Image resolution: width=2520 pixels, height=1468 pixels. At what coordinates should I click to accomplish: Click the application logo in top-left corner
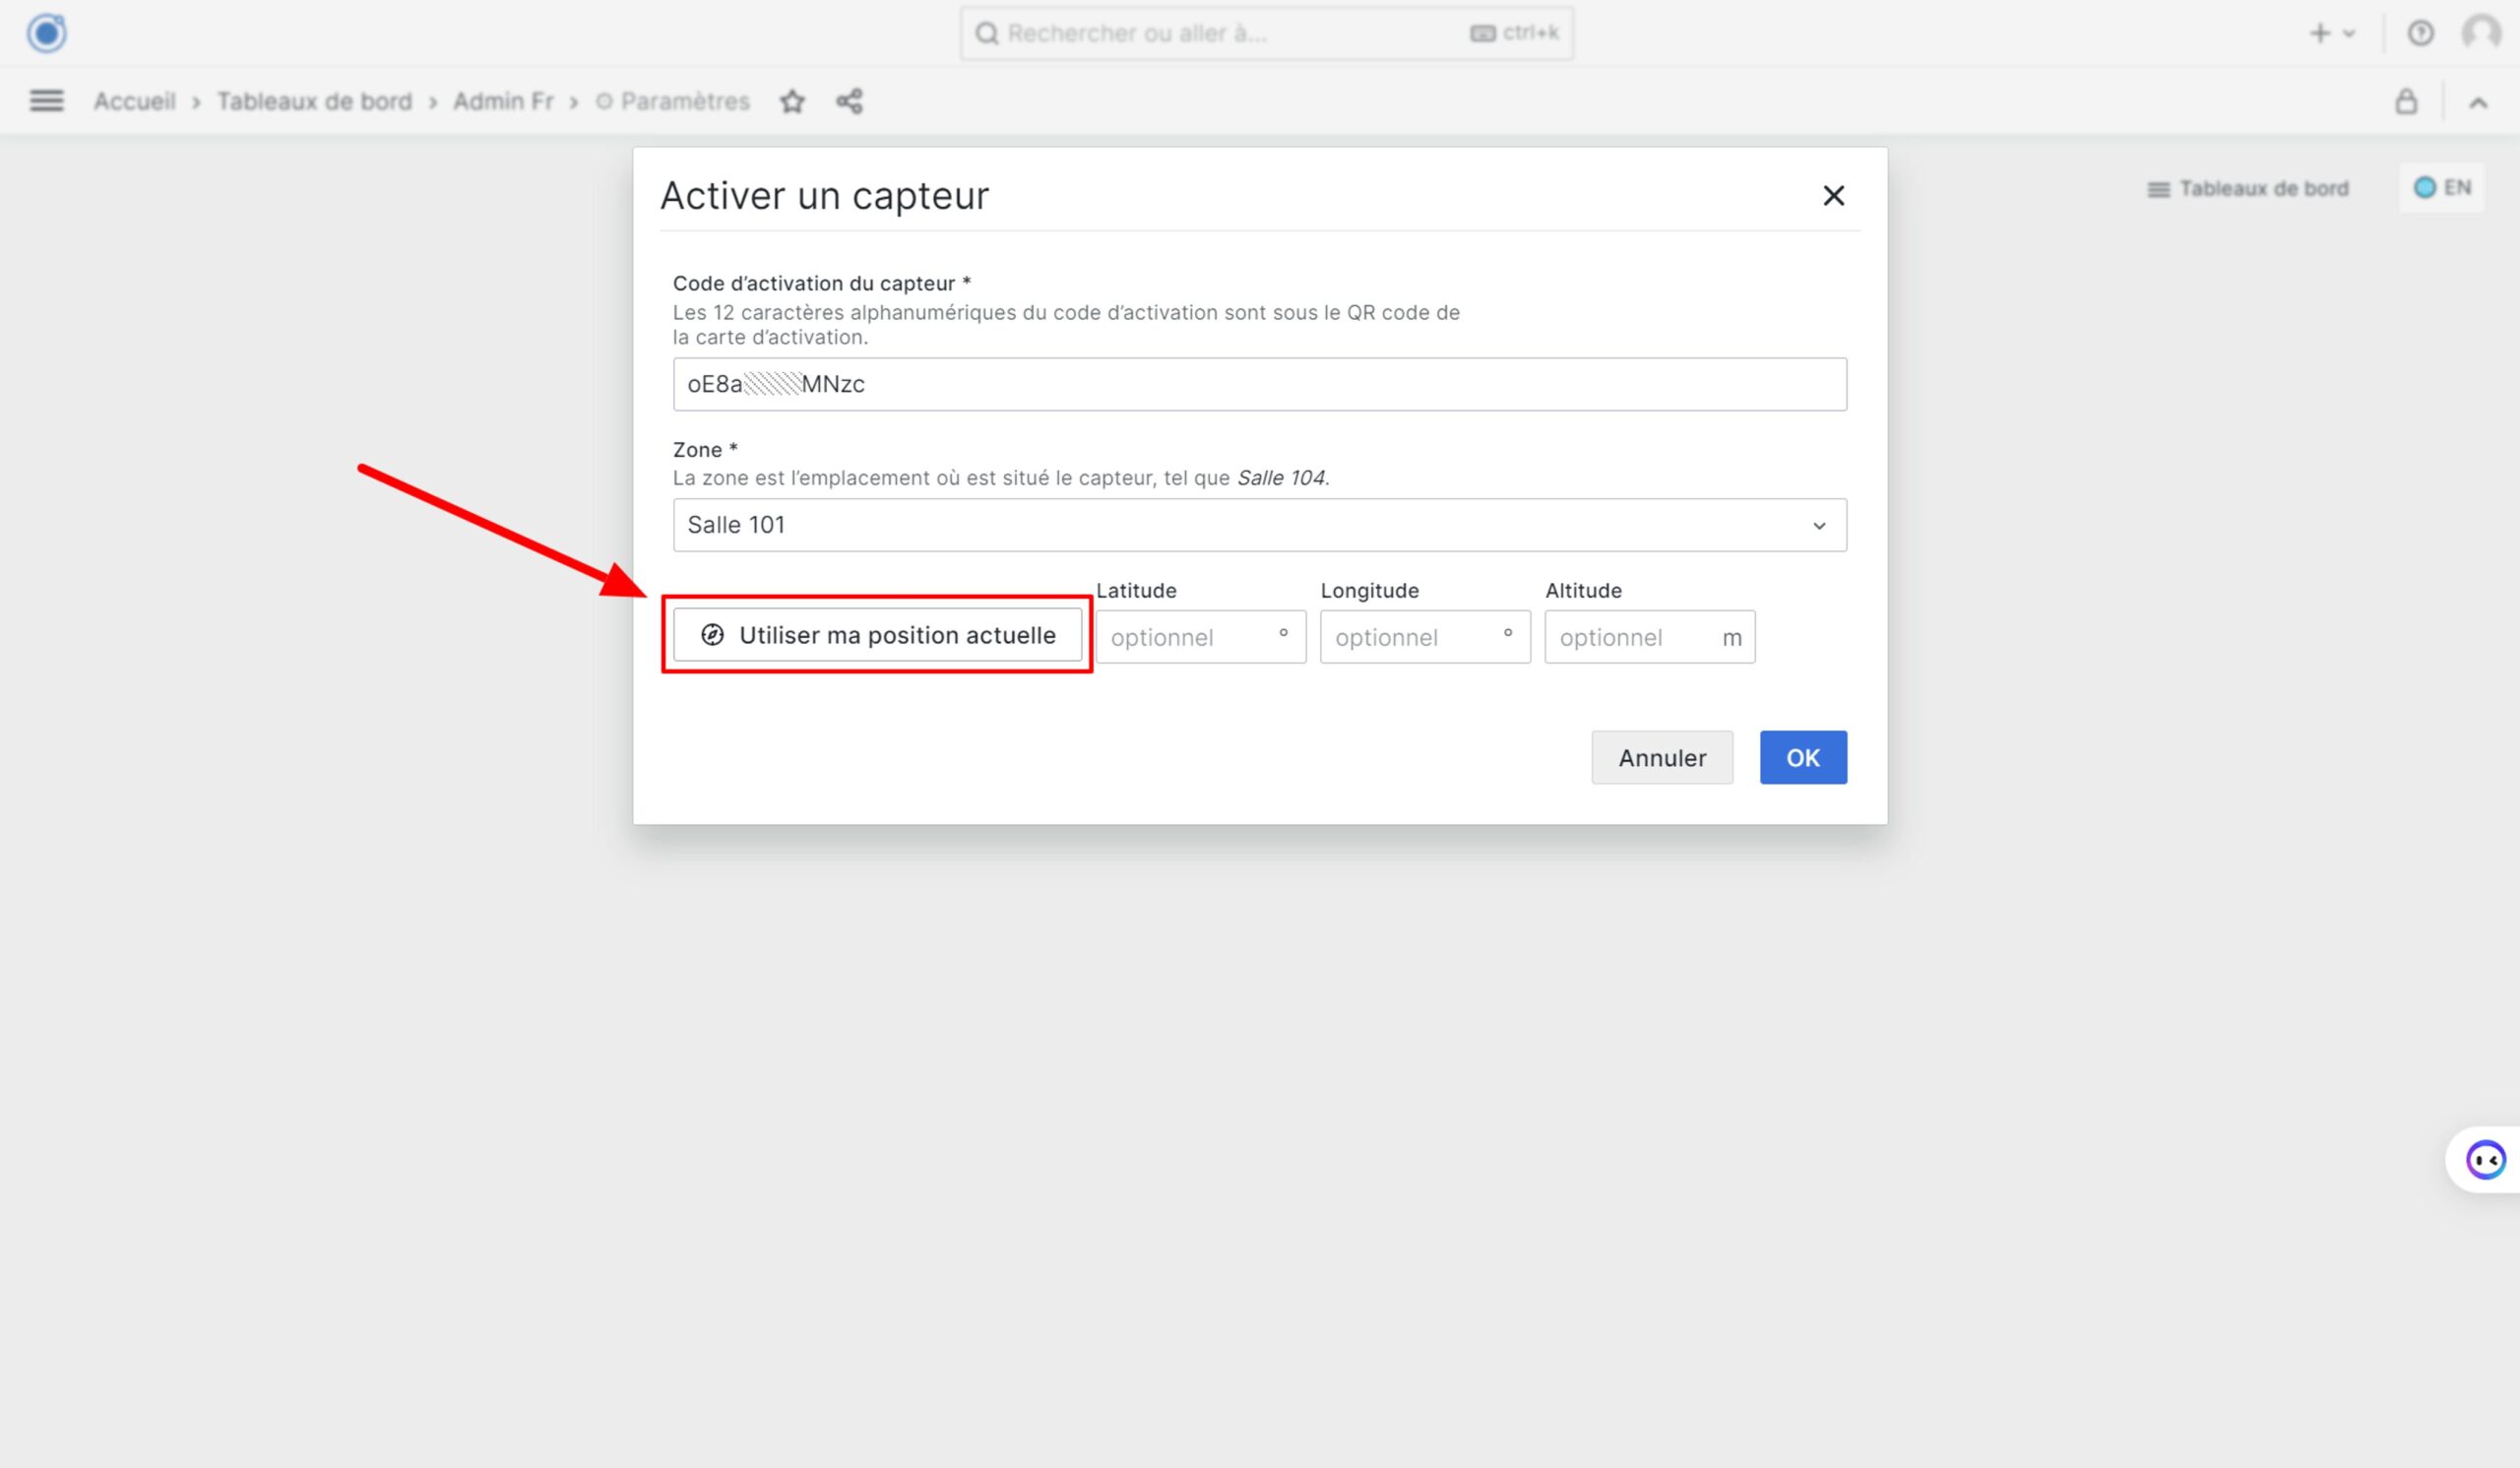(46, 33)
